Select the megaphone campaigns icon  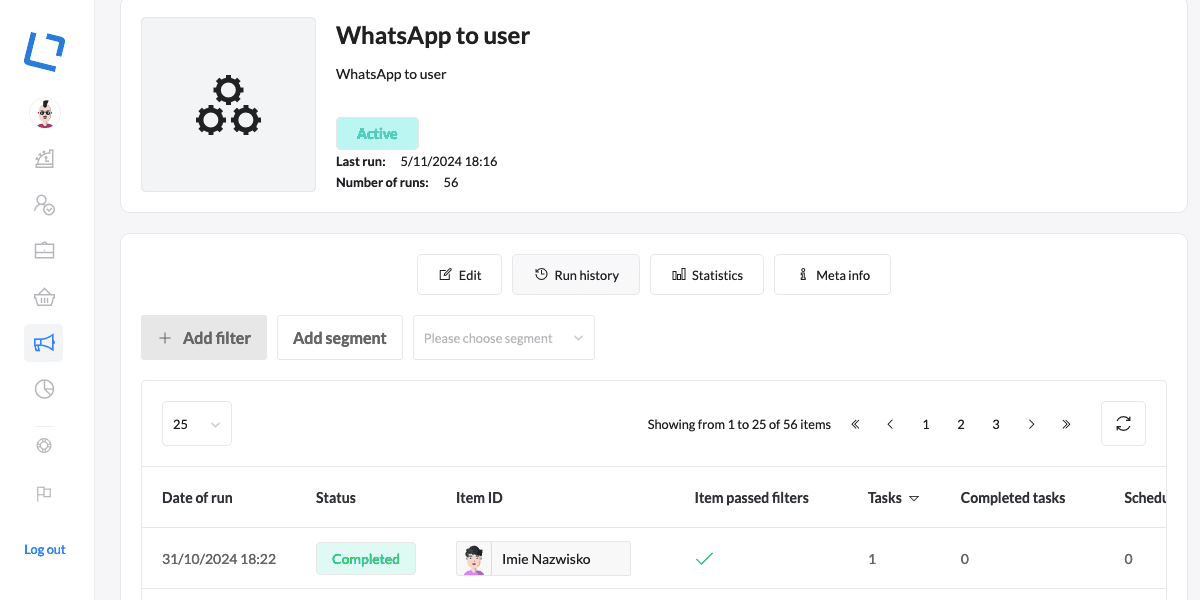tap(44, 343)
